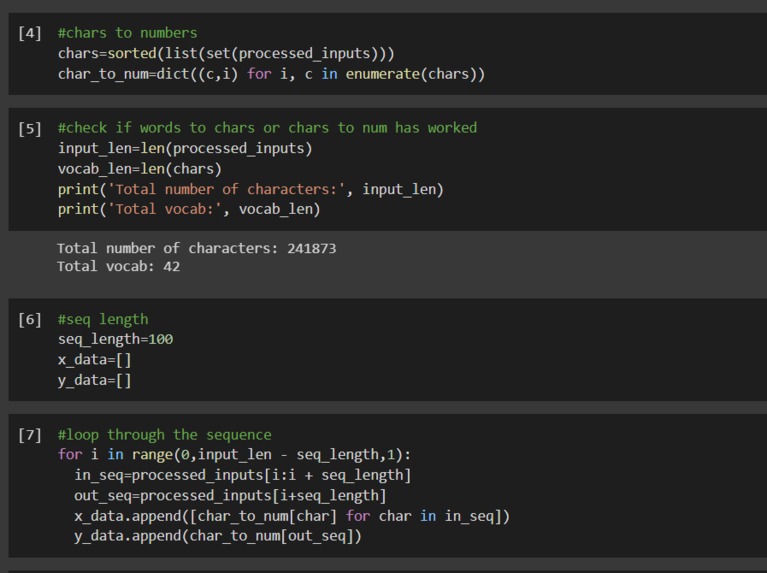This screenshot has height=573, width=767.
Task: Click the cell [5] execution indicator
Action: 30,129
